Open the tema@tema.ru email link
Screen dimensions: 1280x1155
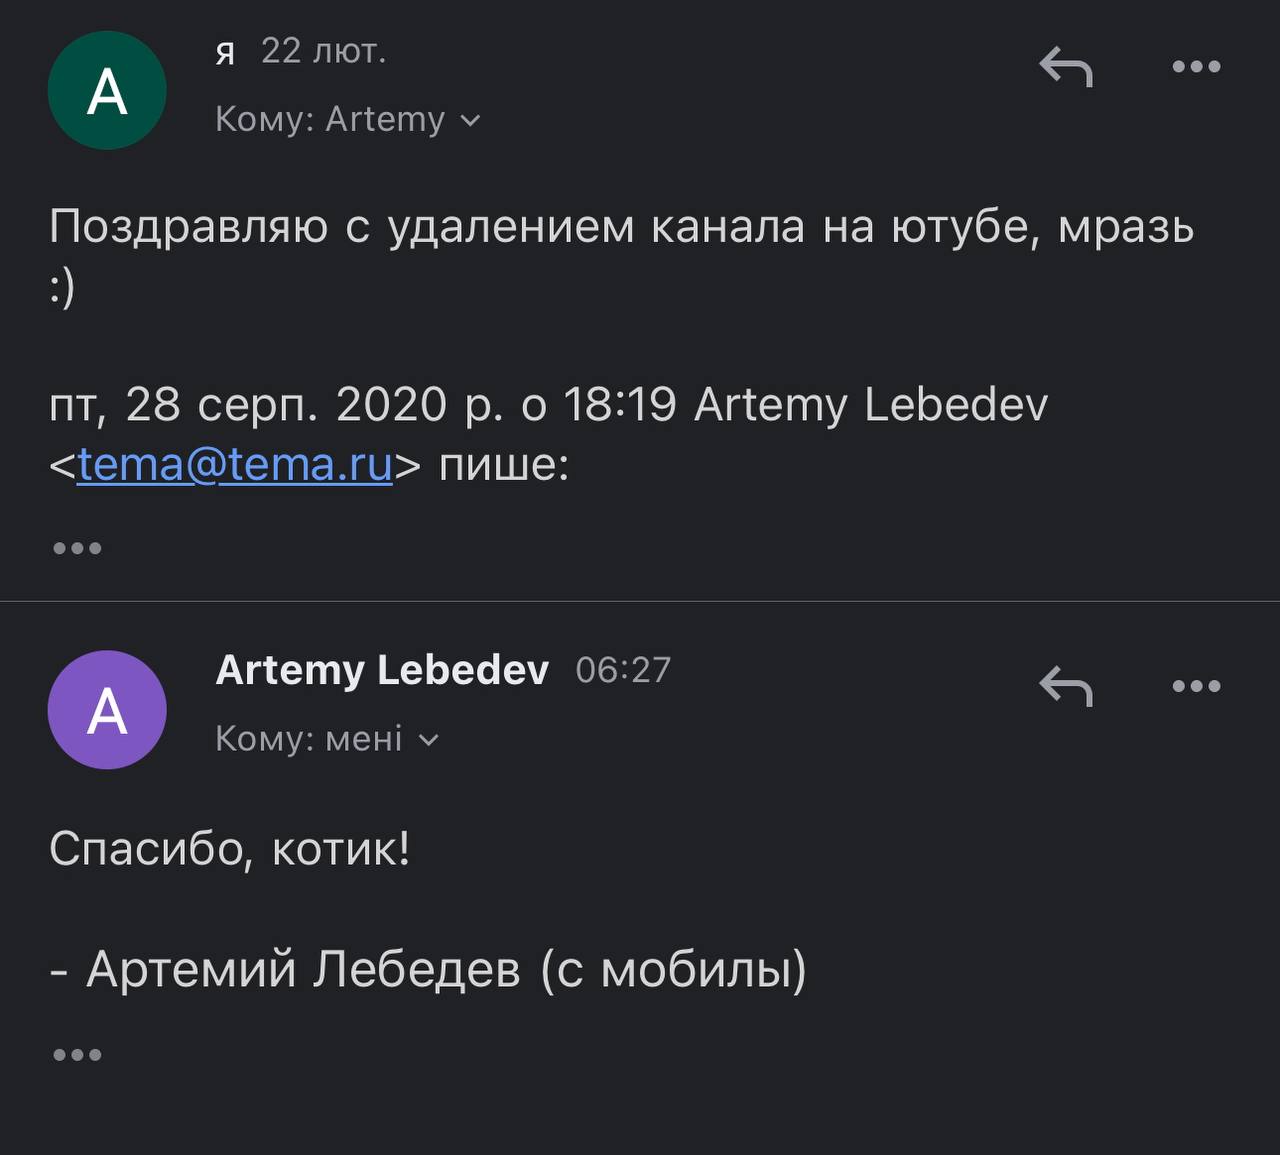pos(235,464)
